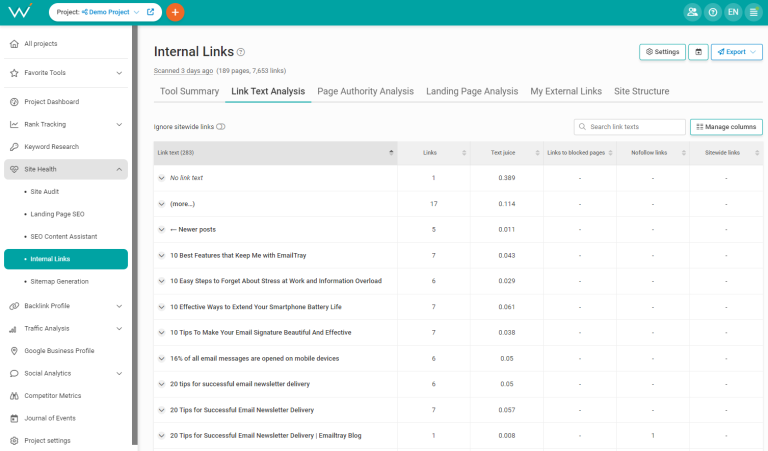768x451 pixels.
Task: Click the Favorite Tools star icon
Action: tap(14, 73)
